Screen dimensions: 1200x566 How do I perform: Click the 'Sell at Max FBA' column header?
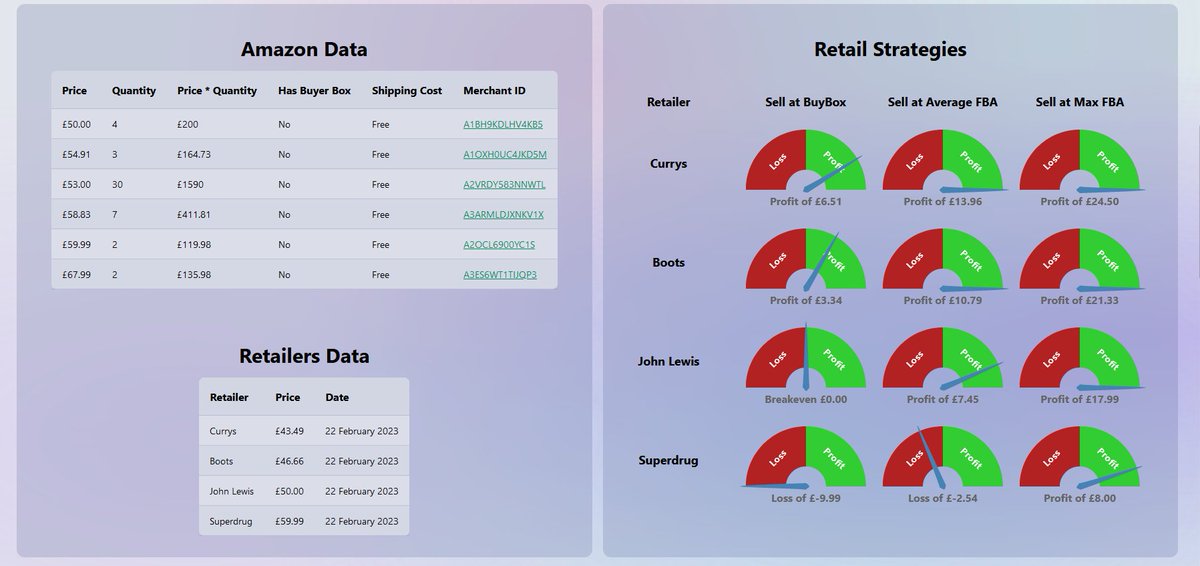[1080, 102]
